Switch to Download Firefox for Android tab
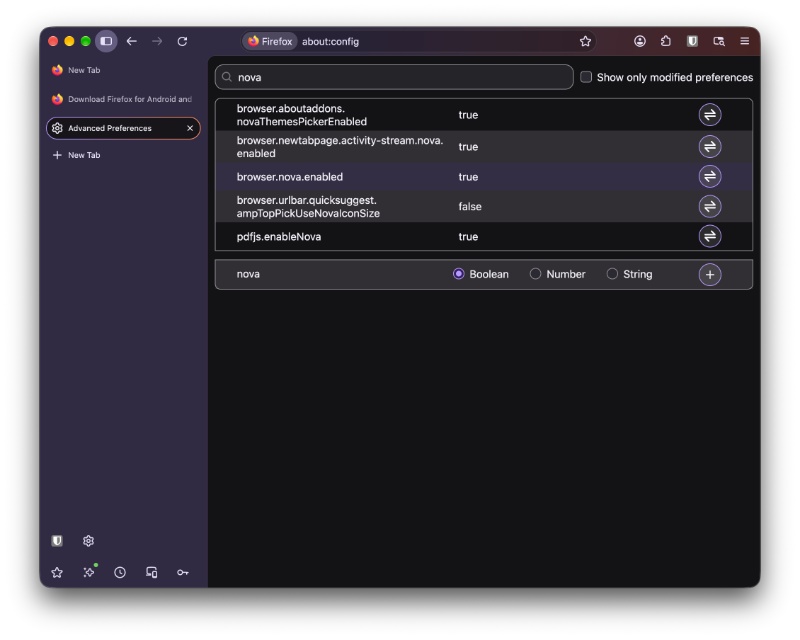The width and height of the screenshot is (800, 640). click(122, 99)
